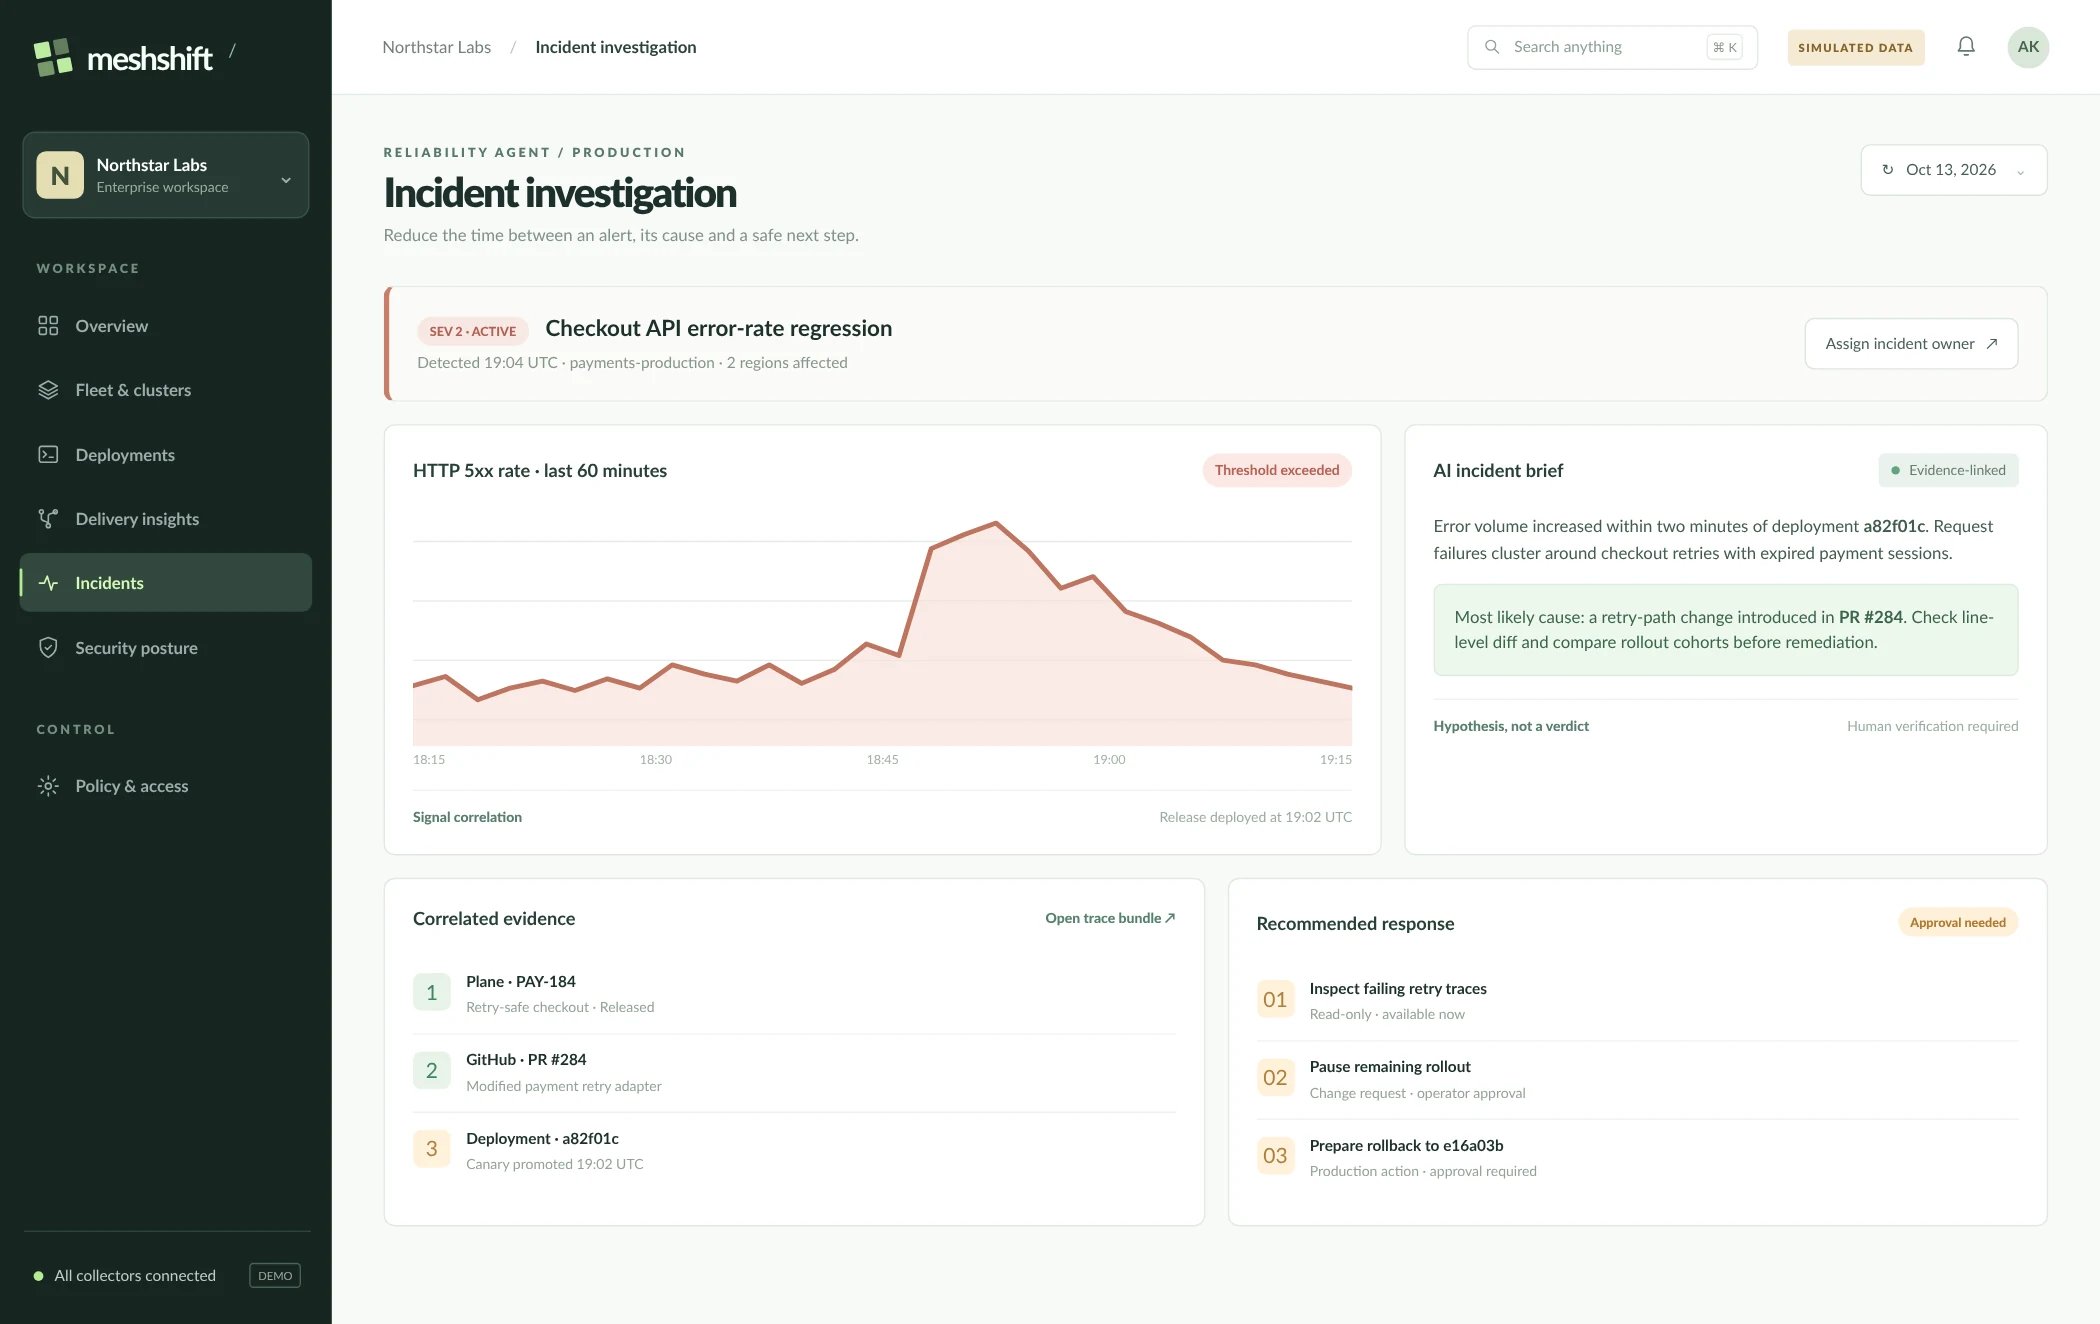The height and width of the screenshot is (1324, 2100).
Task: Select evidence row Deployment · a82f01c
Action: (x=794, y=1150)
